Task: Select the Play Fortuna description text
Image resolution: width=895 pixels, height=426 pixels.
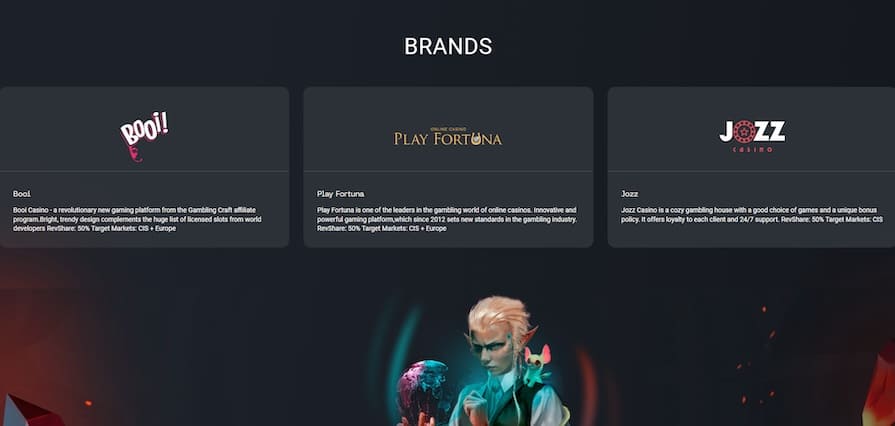Action: pos(447,219)
